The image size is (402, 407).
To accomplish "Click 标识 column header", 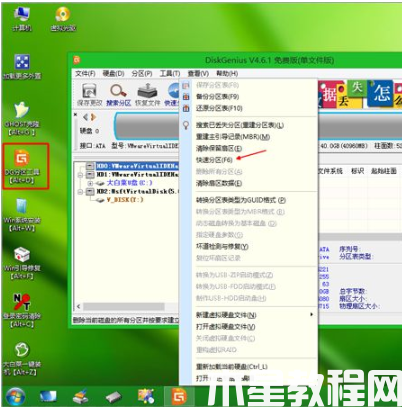I will point(357,171).
